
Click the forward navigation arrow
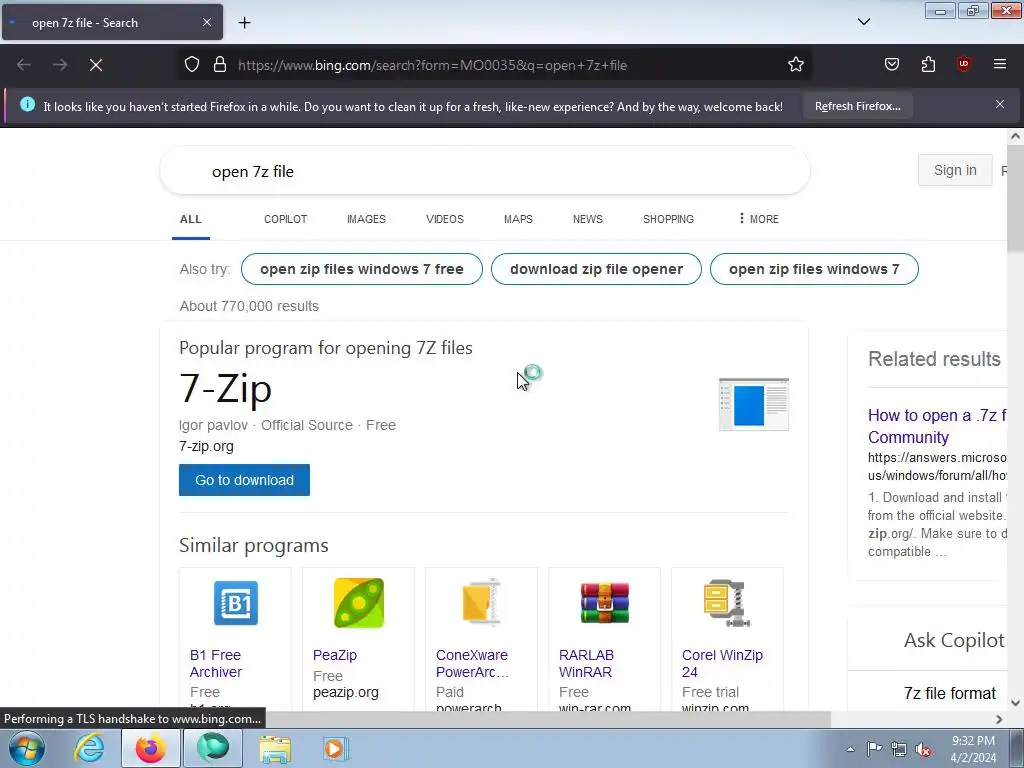(60, 65)
